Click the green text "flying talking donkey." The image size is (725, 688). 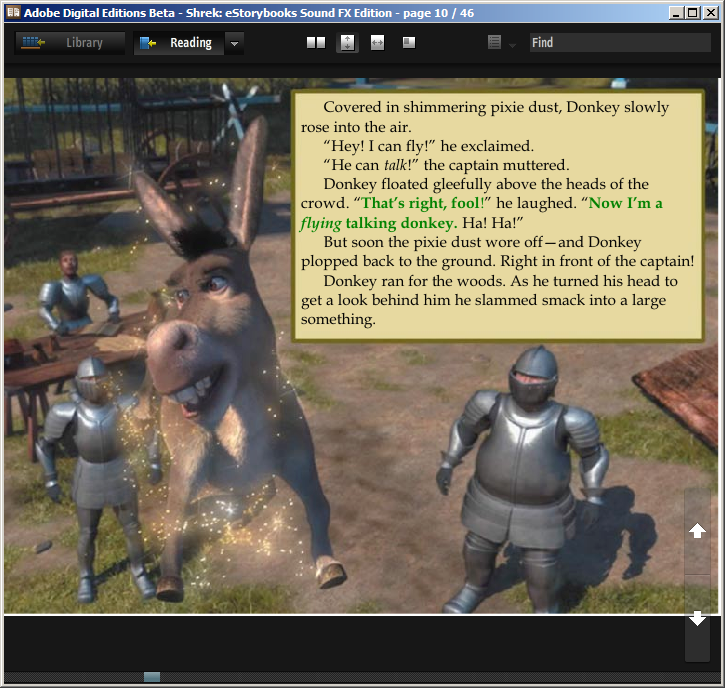pos(379,223)
